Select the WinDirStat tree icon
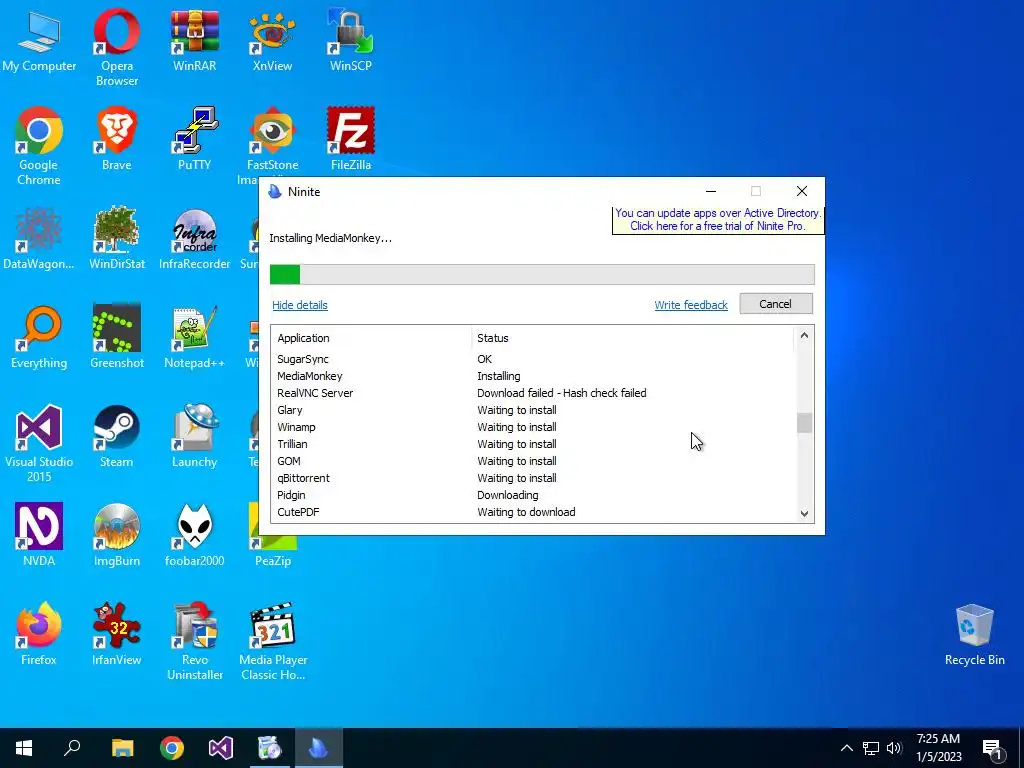The height and width of the screenshot is (768, 1024). pos(117,238)
